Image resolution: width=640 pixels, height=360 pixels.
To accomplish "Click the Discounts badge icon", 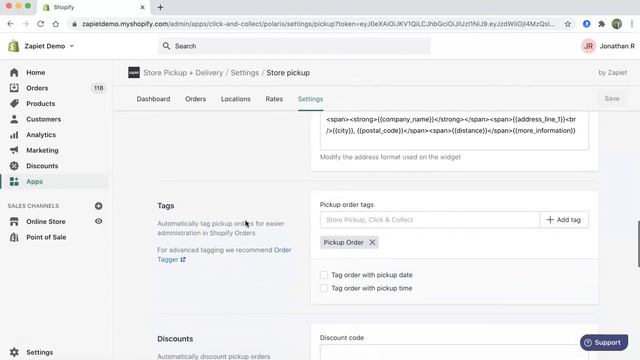I will coord(14,166).
